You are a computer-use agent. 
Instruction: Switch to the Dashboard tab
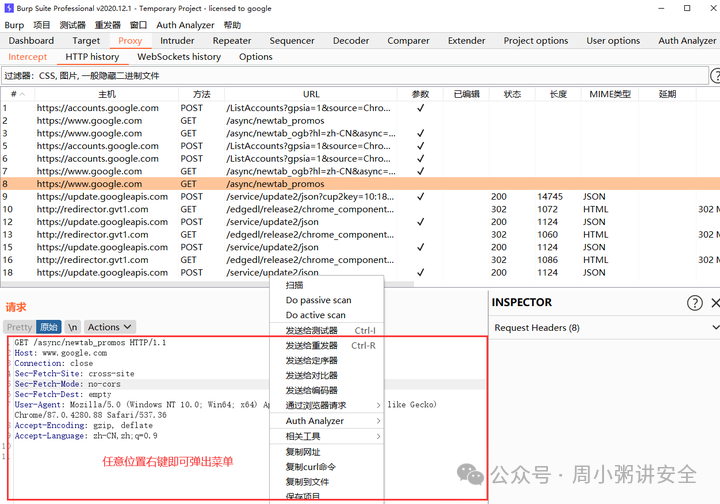pyautogui.click(x=31, y=41)
